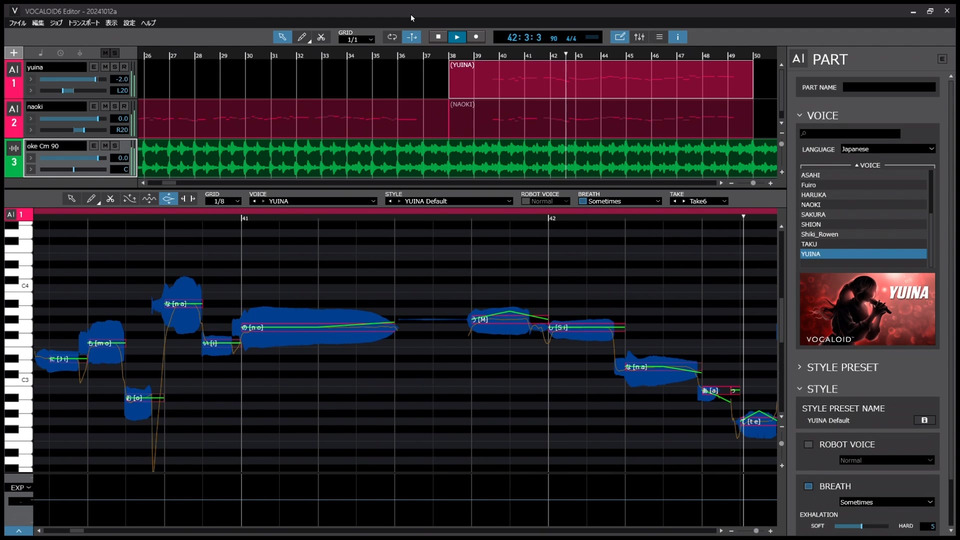Solo the yuina track

pos(114,67)
